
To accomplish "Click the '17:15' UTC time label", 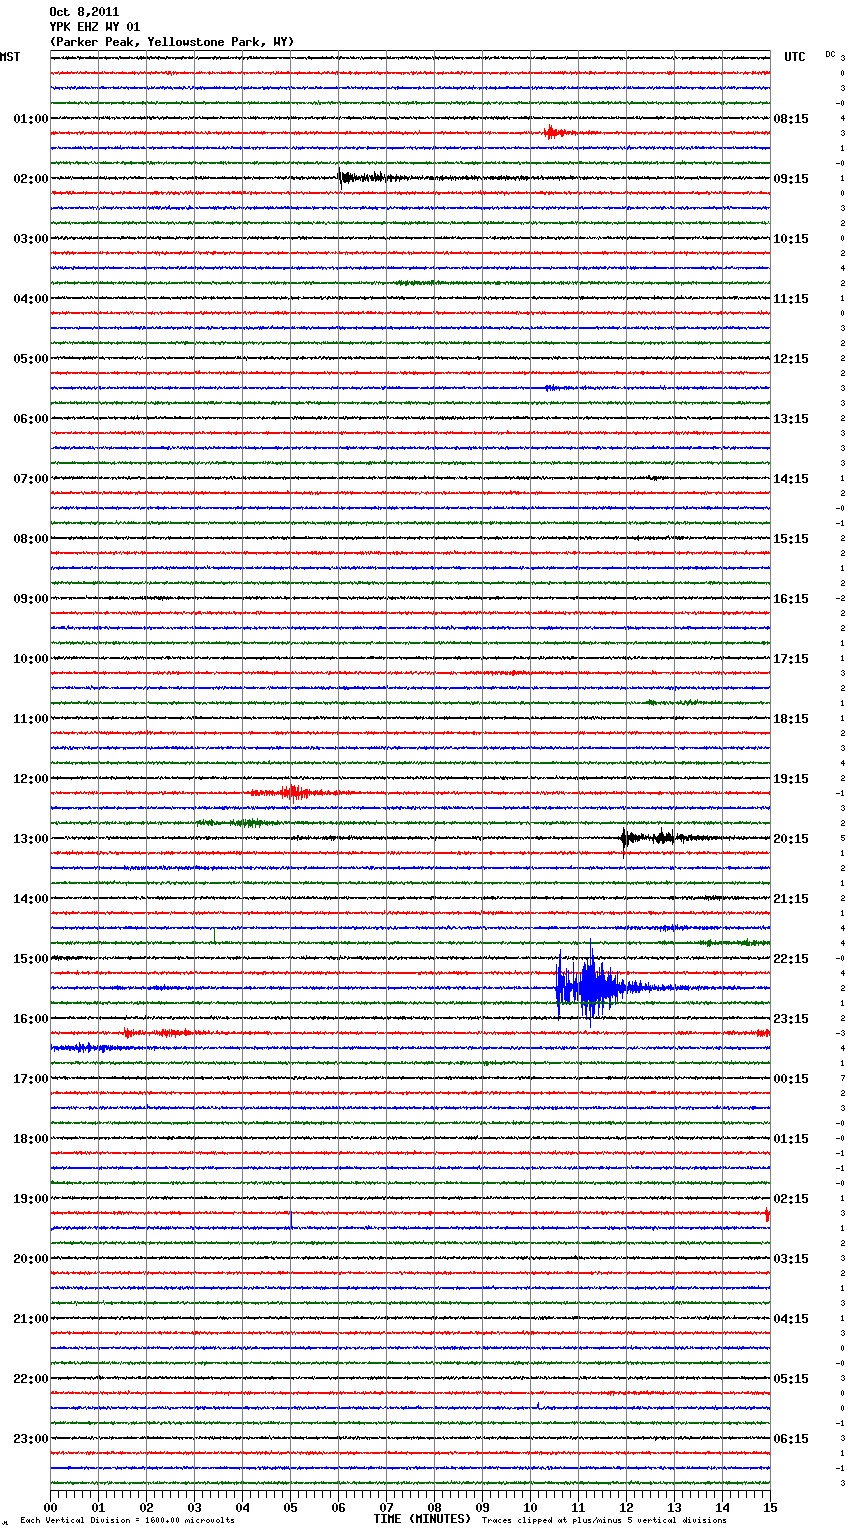I will click(x=791, y=659).
